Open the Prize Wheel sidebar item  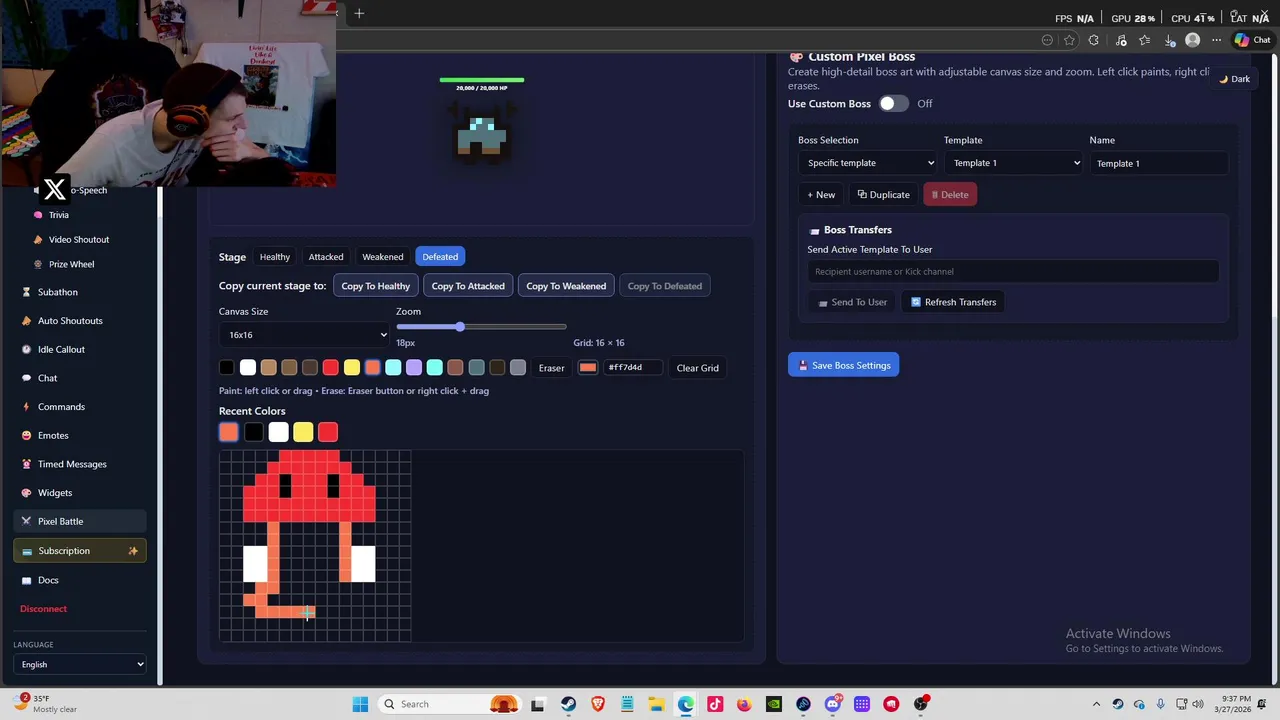(71, 264)
